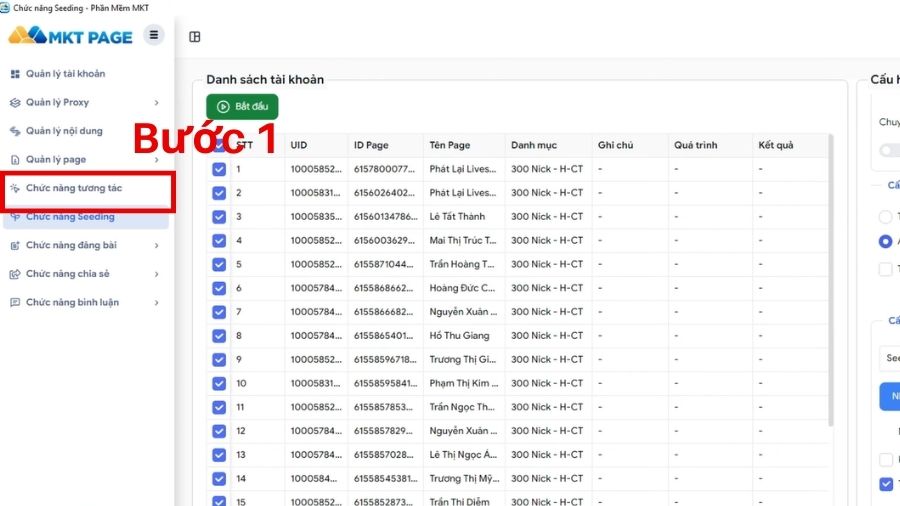Image resolution: width=900 pixels, height=506 pixels.
Task: Click the application icon in the title bar
Action: [5, 7]
